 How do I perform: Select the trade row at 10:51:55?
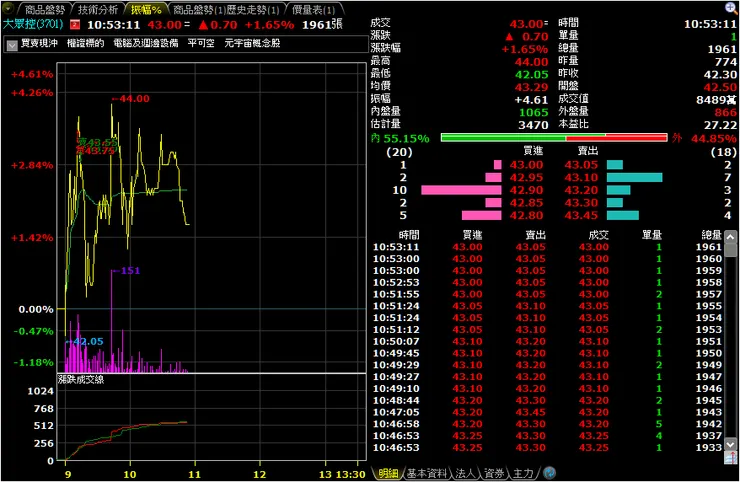[x=547, y=294]
